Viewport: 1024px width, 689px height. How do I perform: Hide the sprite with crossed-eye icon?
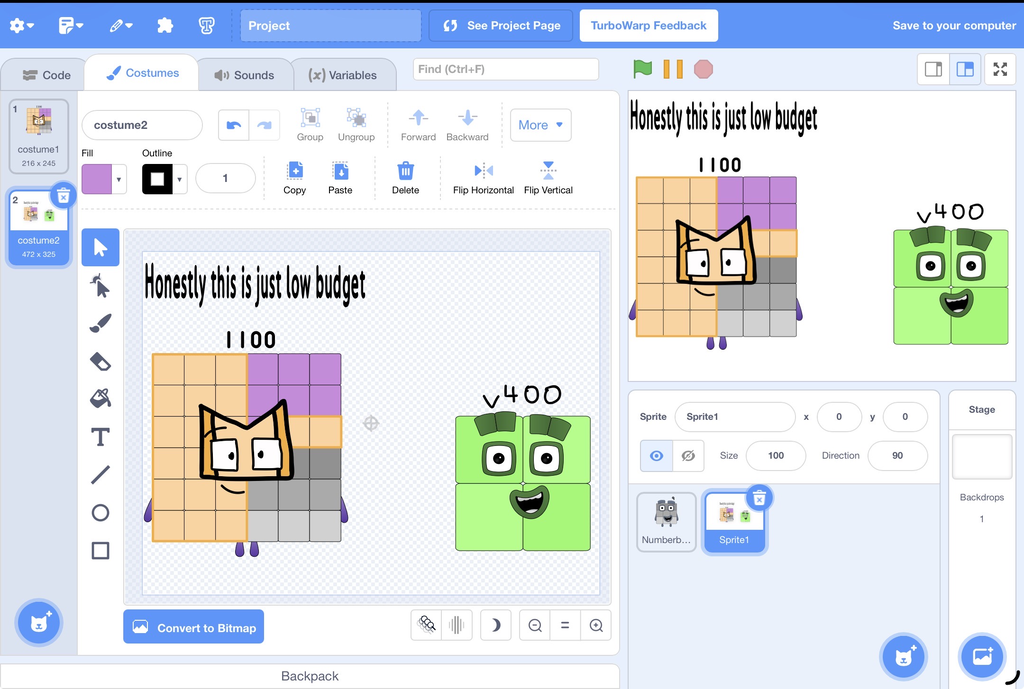(688, 456)
